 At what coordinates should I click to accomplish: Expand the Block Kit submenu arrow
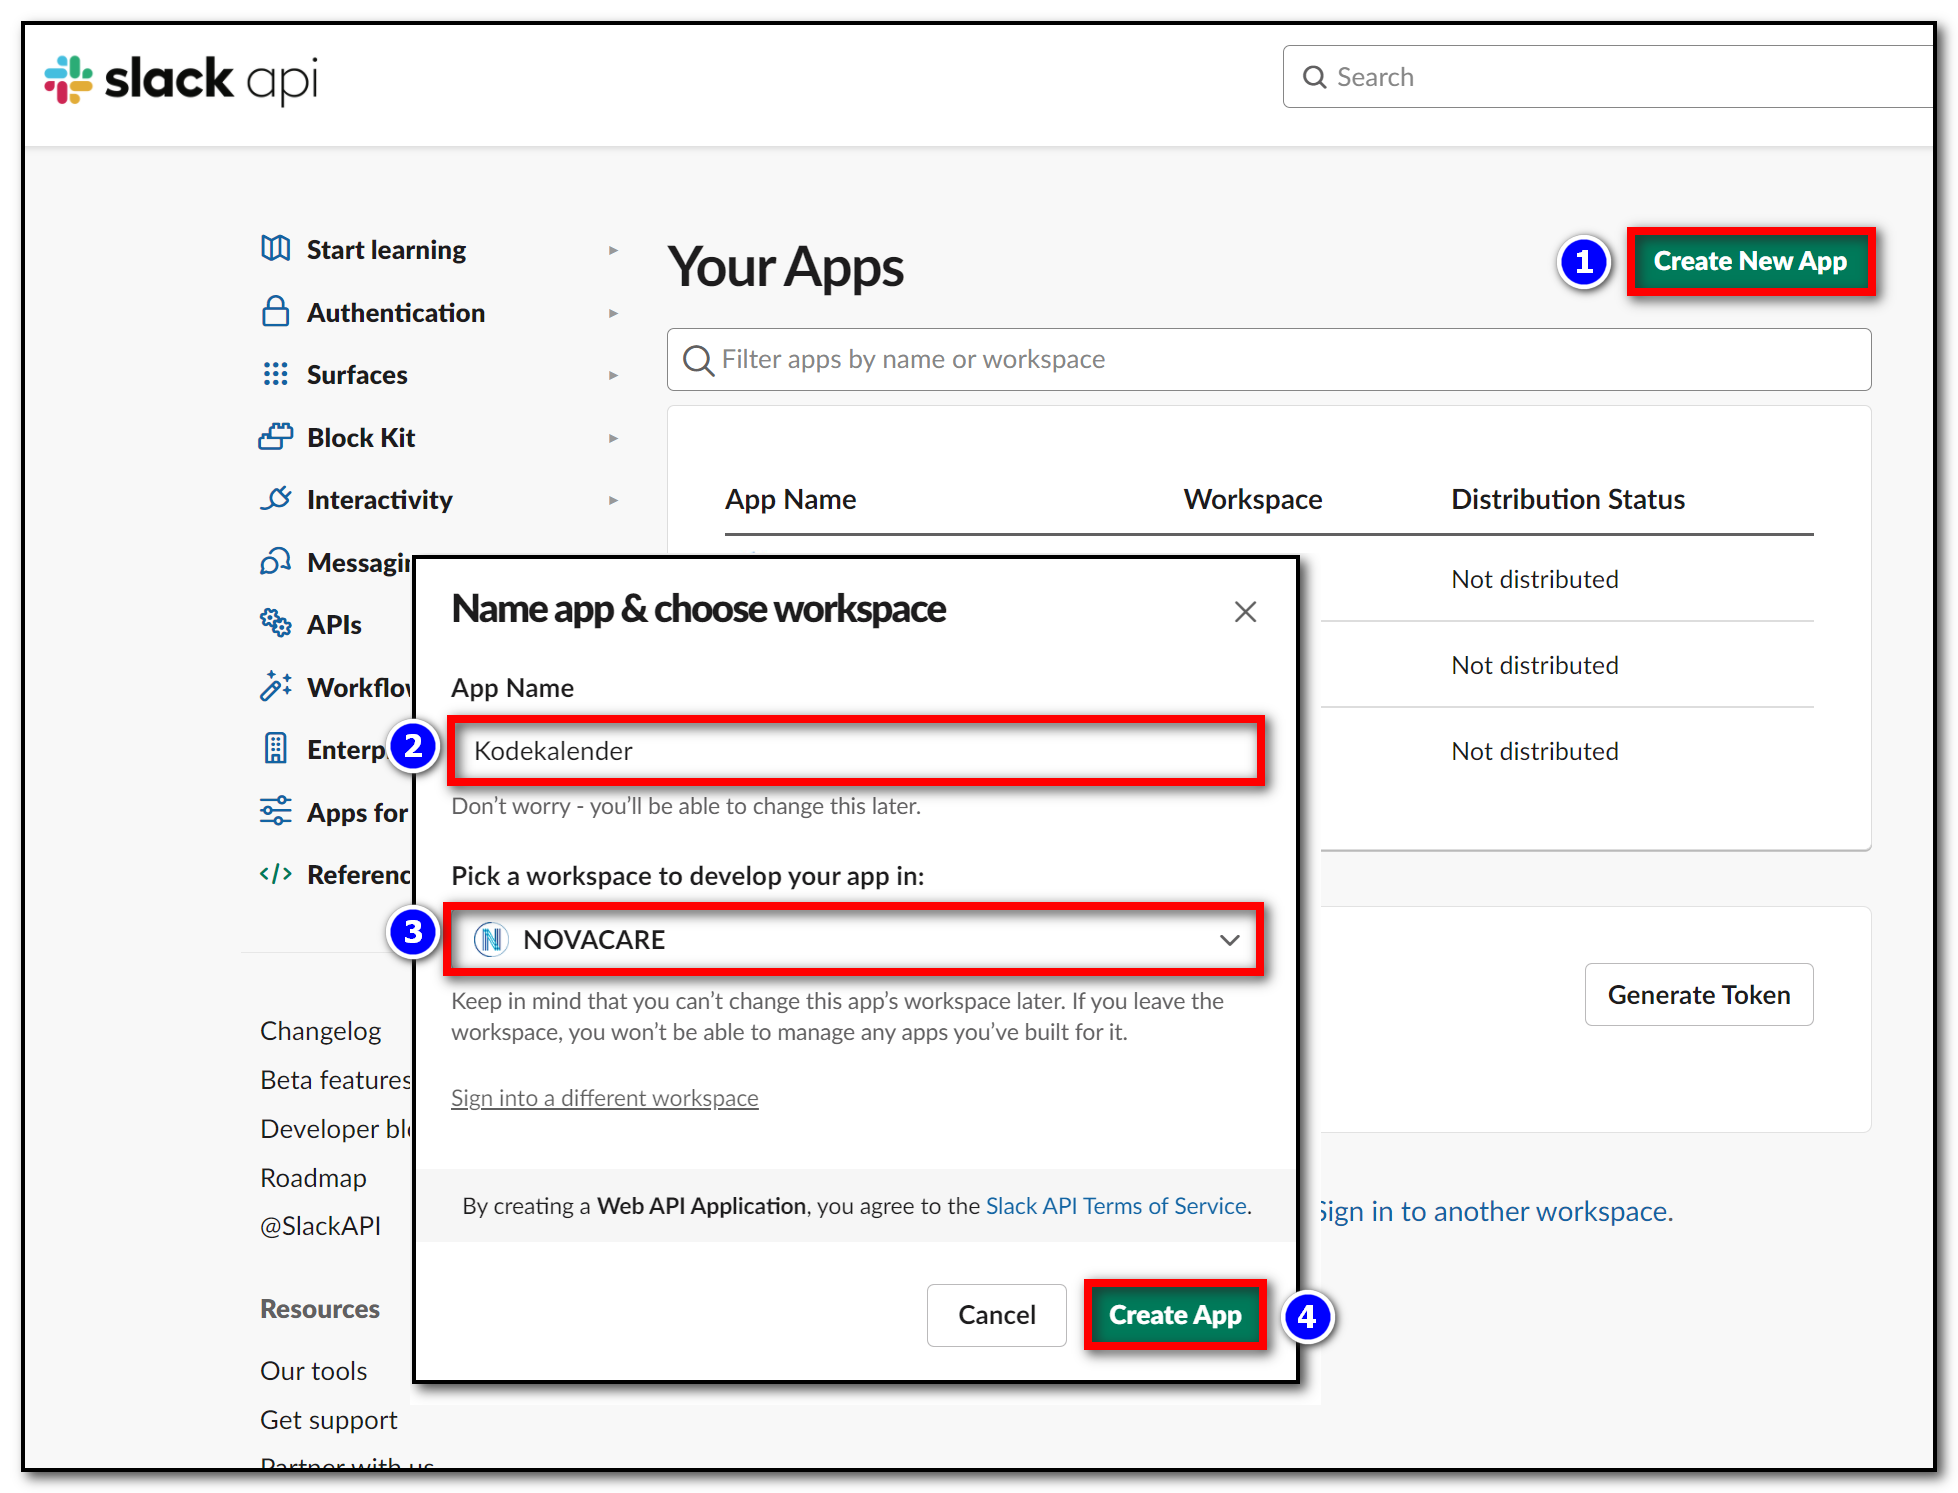tap(613, 438)
